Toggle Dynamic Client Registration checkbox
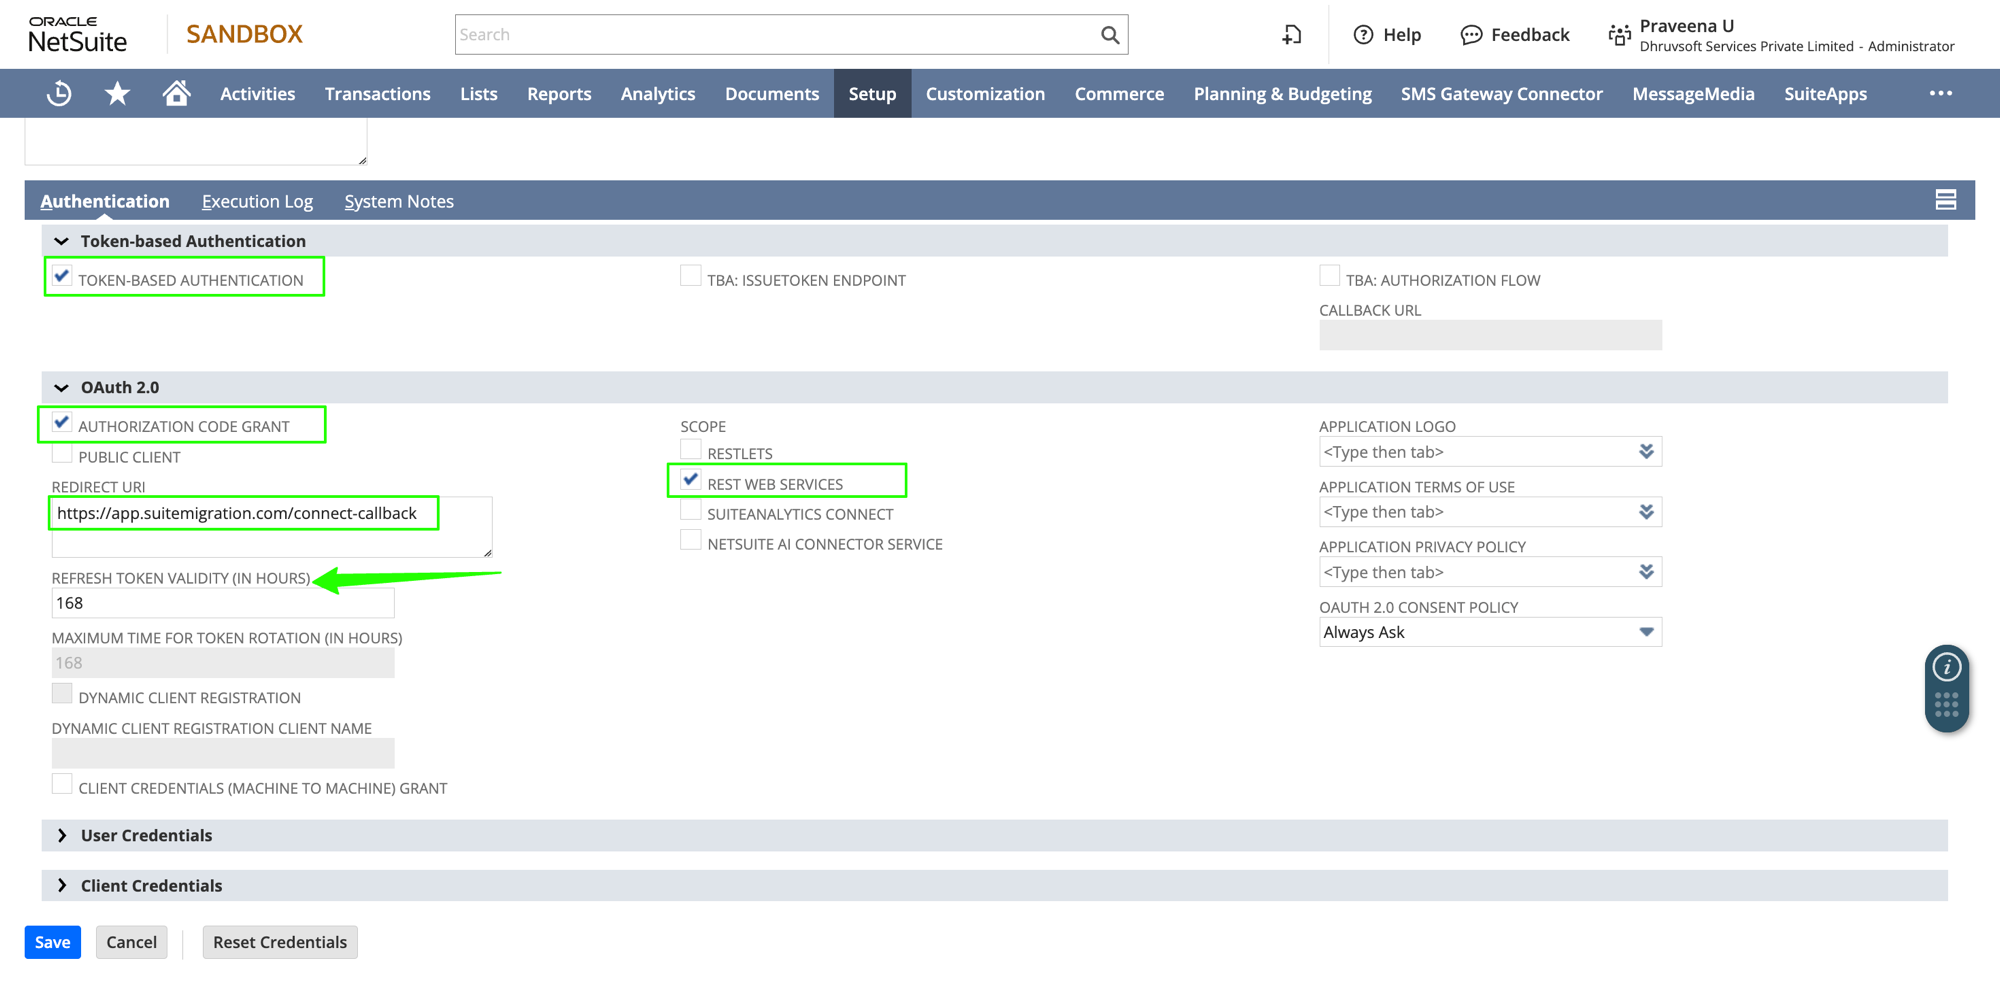Viewport: 2000px width, 989px height. [62, 694]
